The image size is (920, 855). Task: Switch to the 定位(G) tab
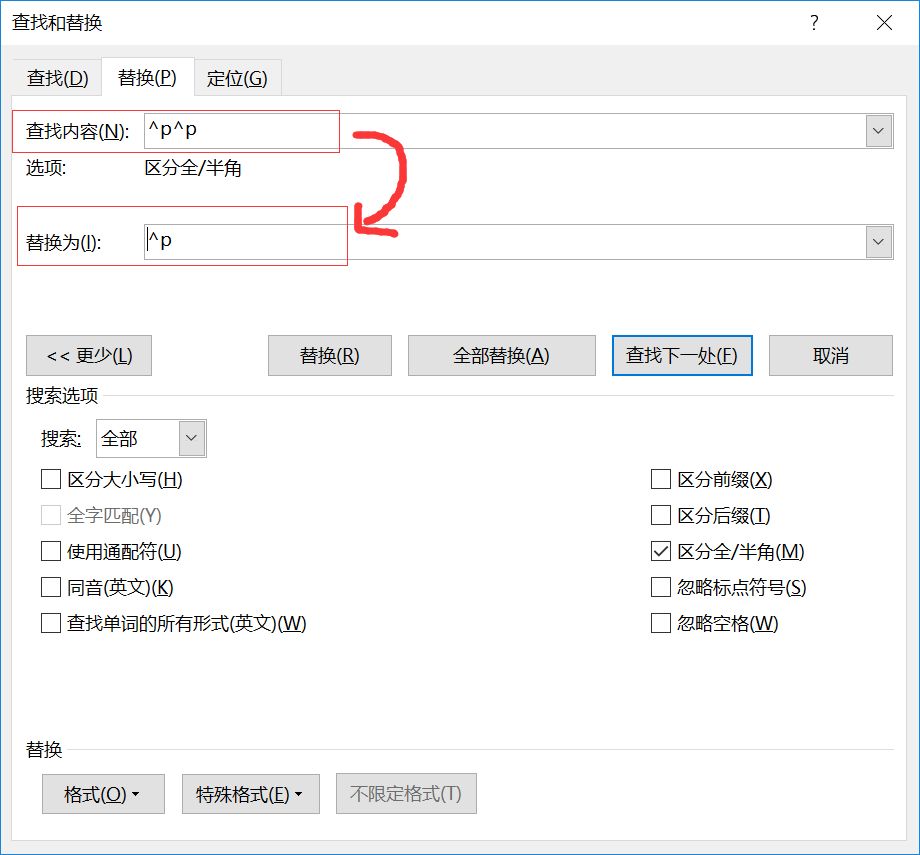[x=237, y=78]
